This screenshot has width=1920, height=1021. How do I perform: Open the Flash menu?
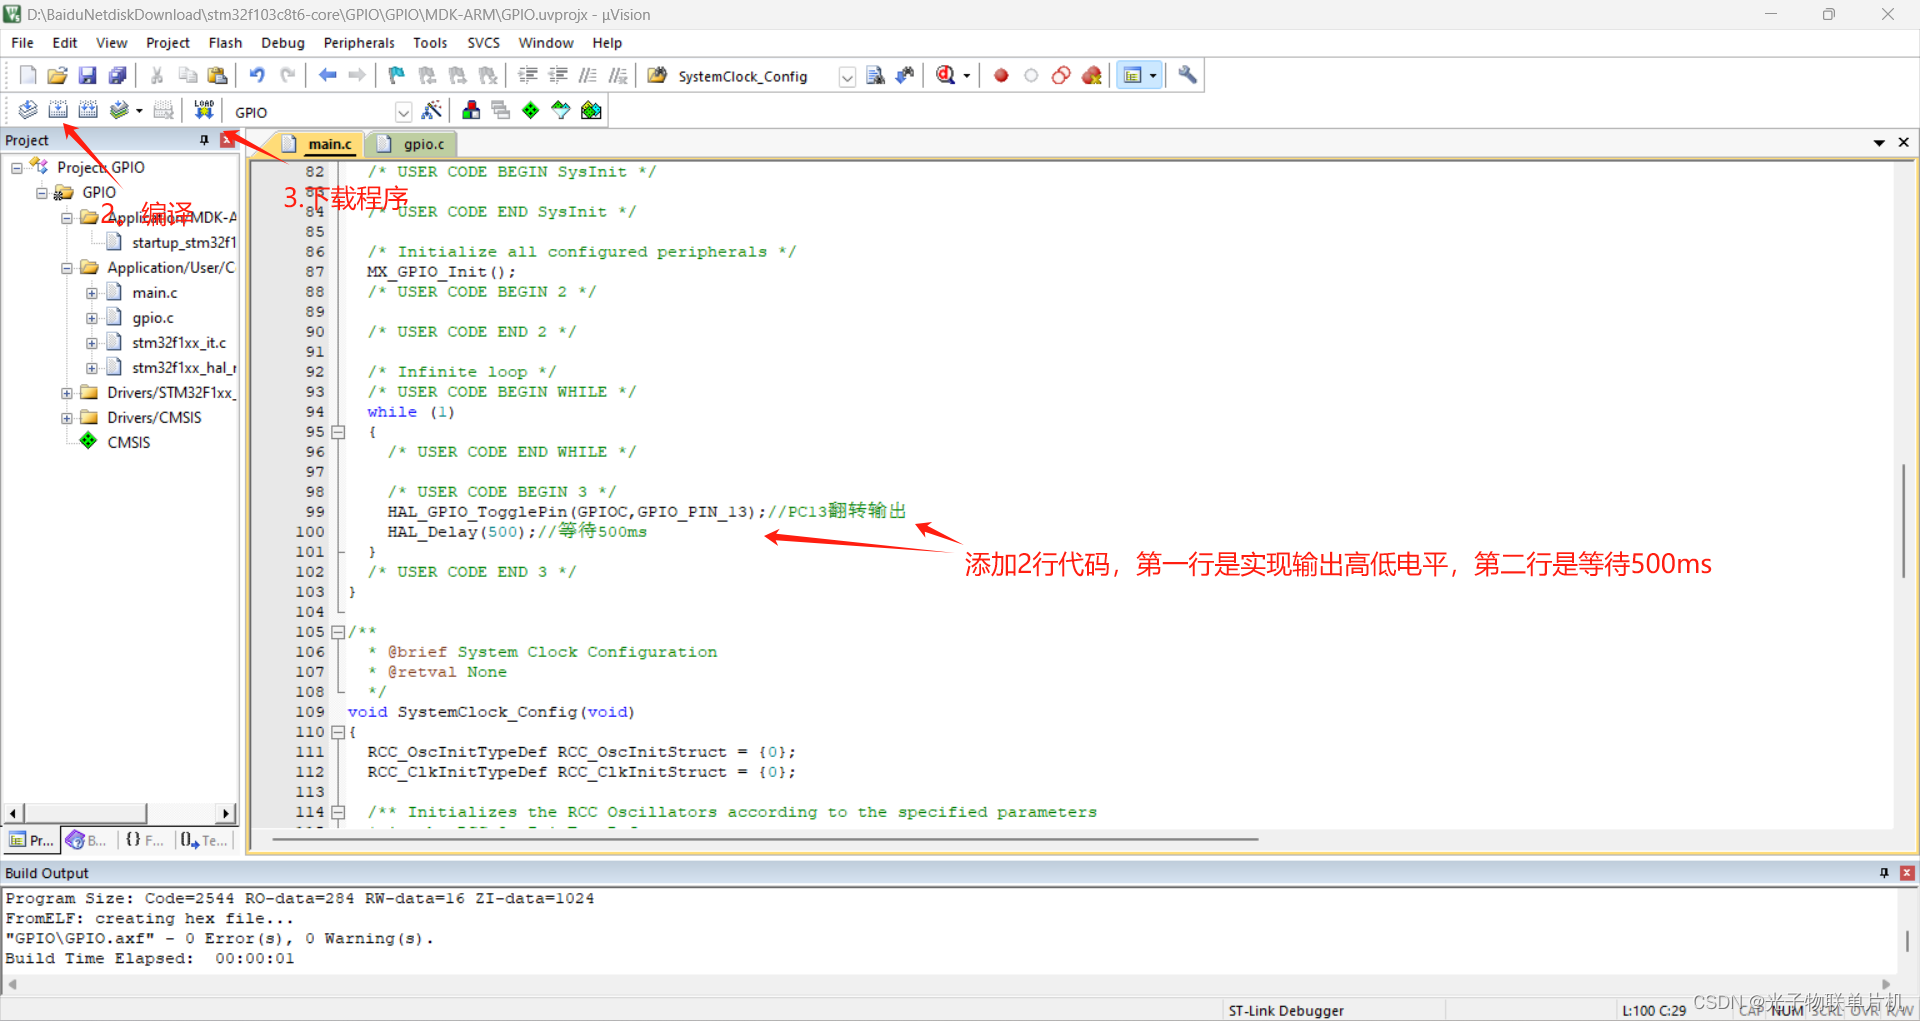(x=225, y=43)
